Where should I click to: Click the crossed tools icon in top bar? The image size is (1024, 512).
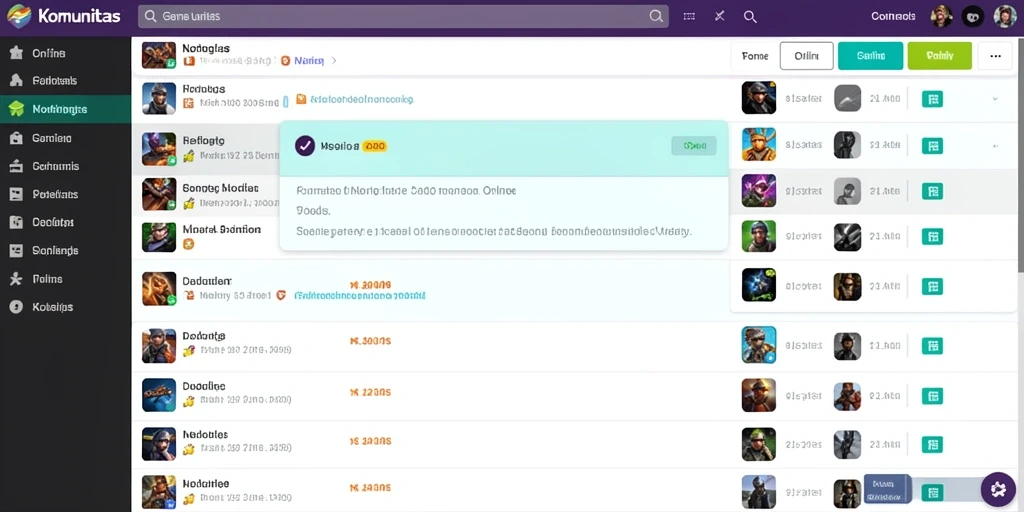[x=720, y=16]
